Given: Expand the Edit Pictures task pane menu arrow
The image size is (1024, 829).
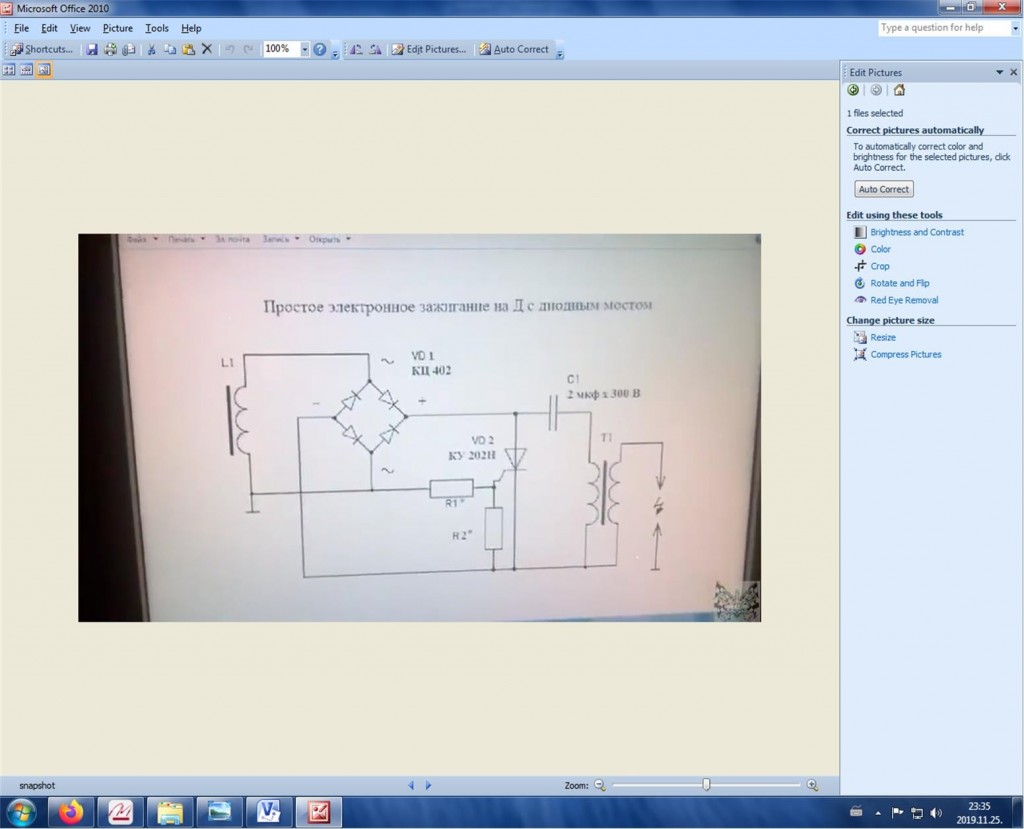Looking at the screenshot, I should coord(999,72).
